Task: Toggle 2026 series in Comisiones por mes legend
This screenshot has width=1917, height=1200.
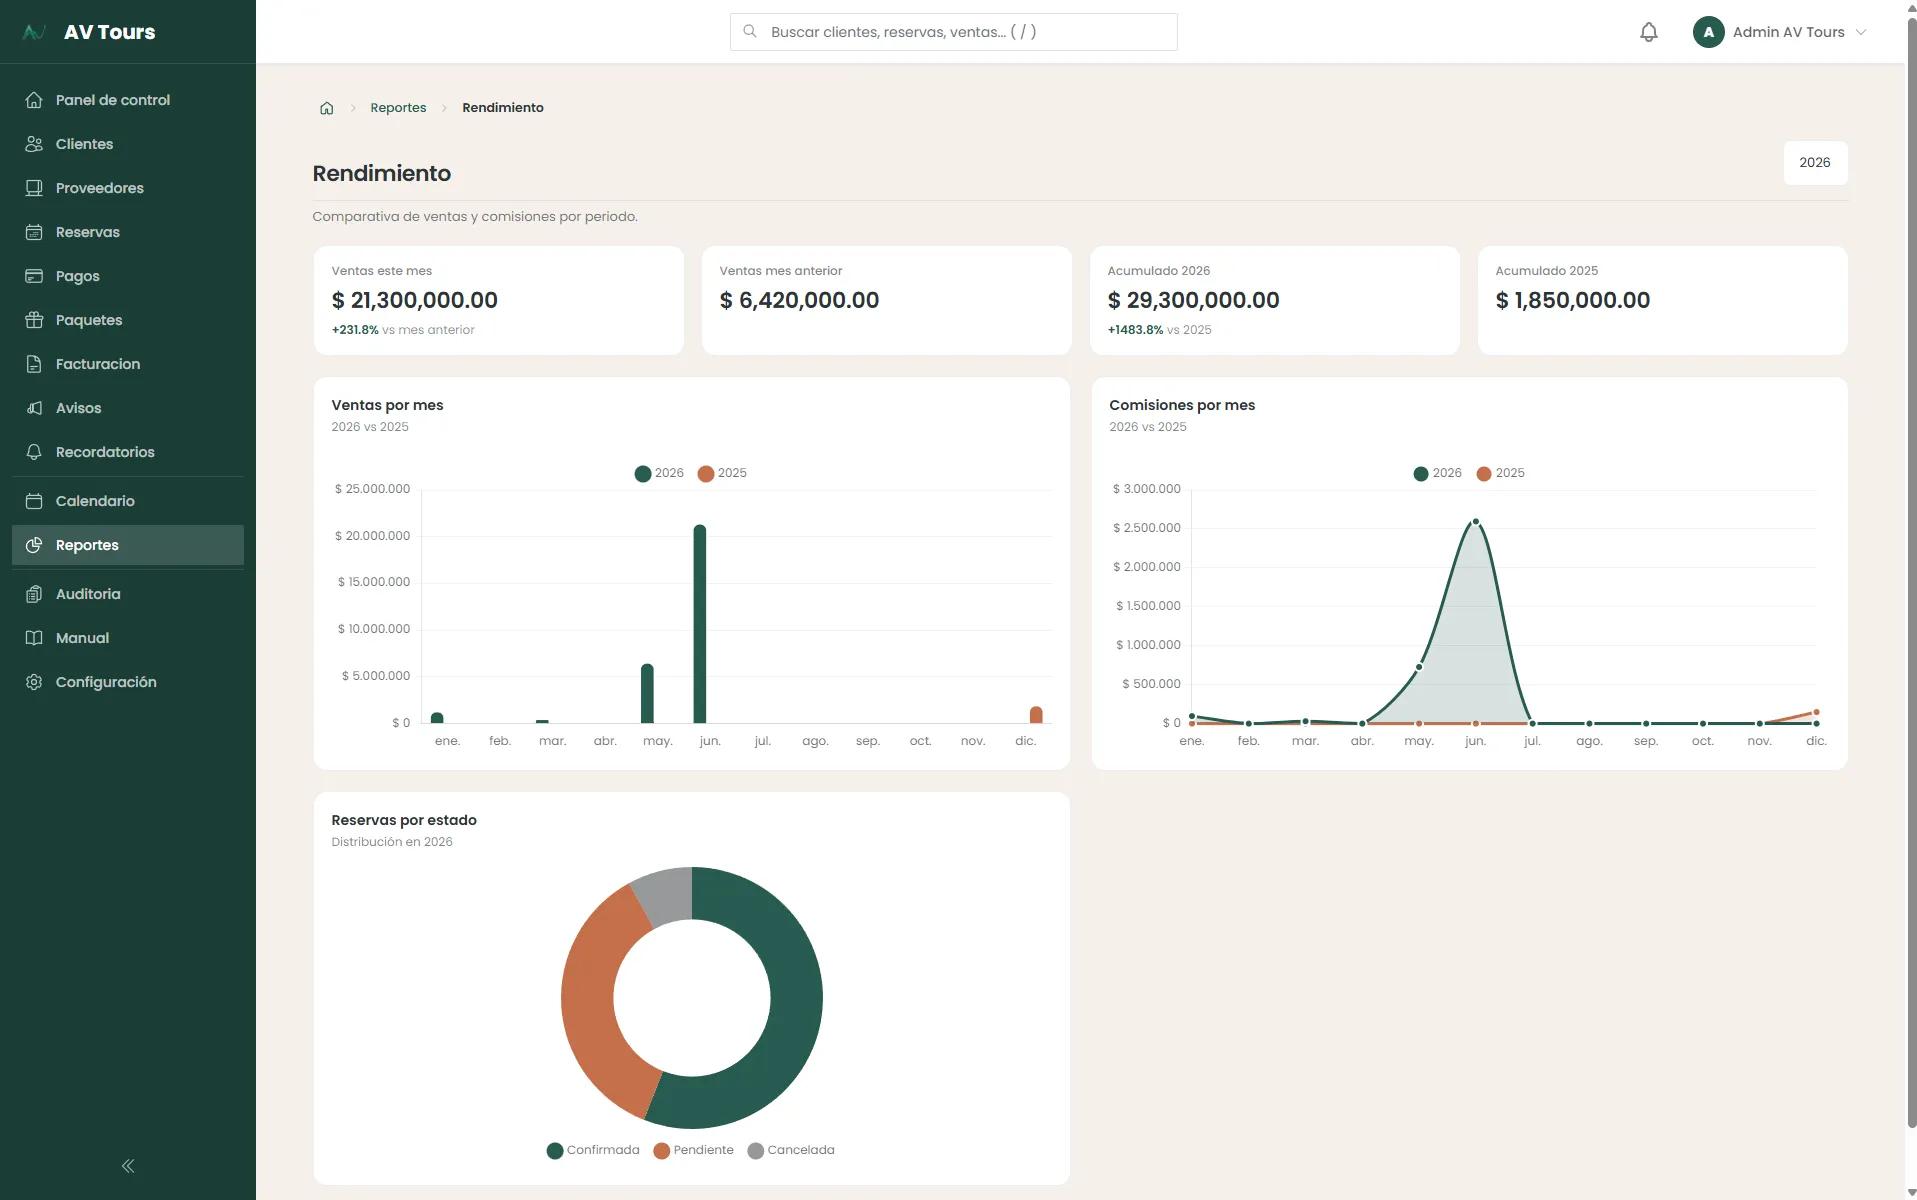Action: (1437, 473)
